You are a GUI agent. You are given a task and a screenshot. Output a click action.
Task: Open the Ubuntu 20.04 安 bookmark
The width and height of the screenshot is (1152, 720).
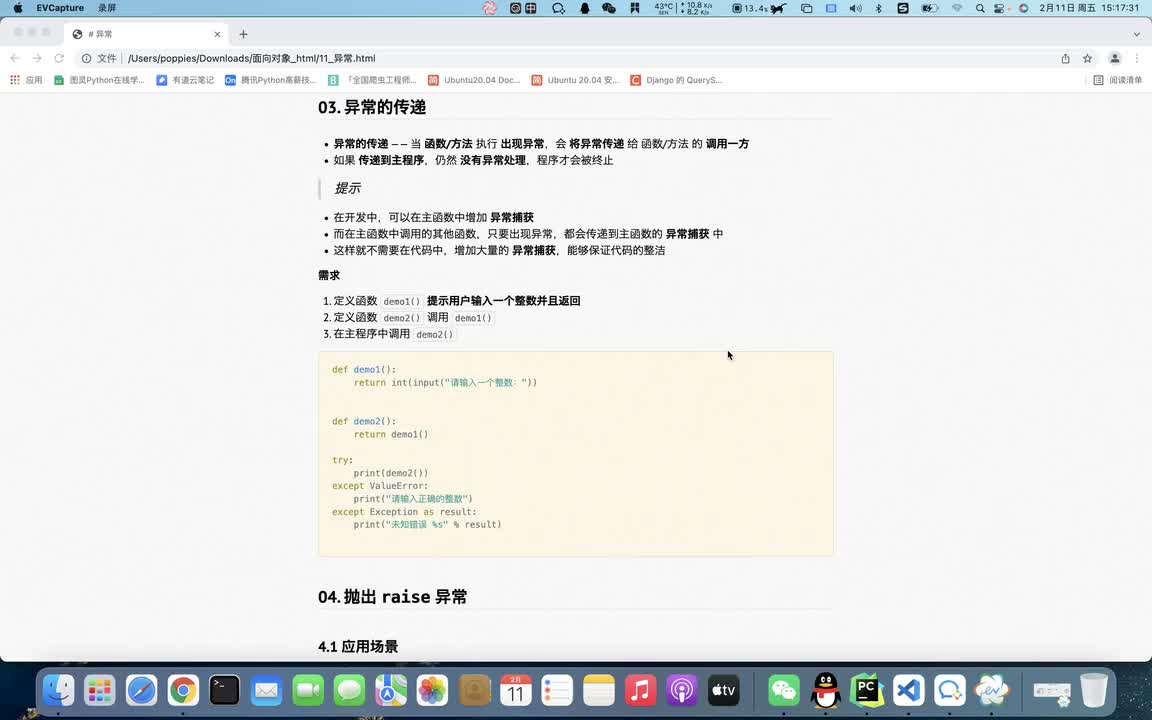[x=575, y=80]
